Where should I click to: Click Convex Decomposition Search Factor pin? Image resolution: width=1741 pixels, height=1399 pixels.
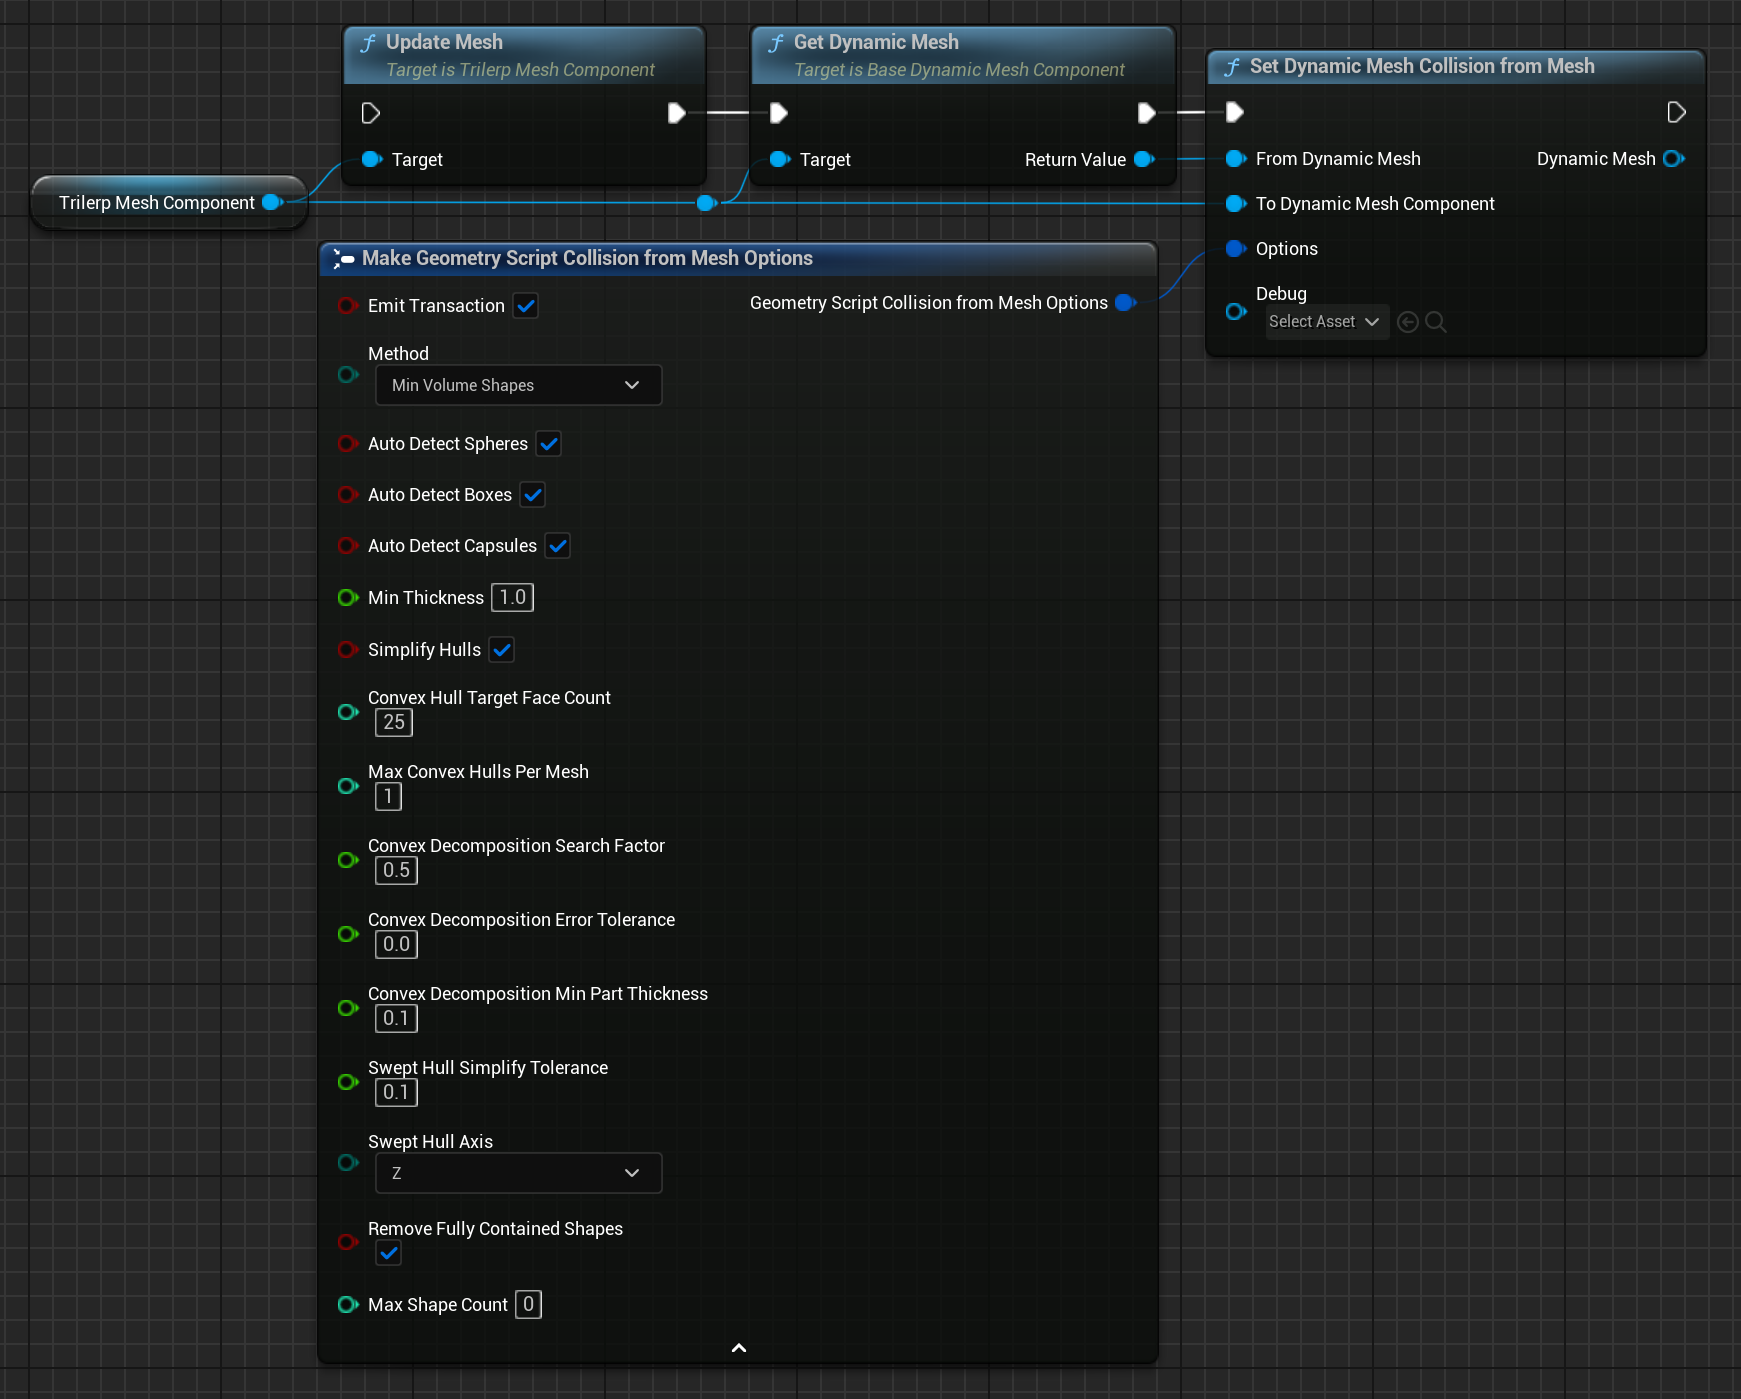pyautogui.click(x=348, y=860)
